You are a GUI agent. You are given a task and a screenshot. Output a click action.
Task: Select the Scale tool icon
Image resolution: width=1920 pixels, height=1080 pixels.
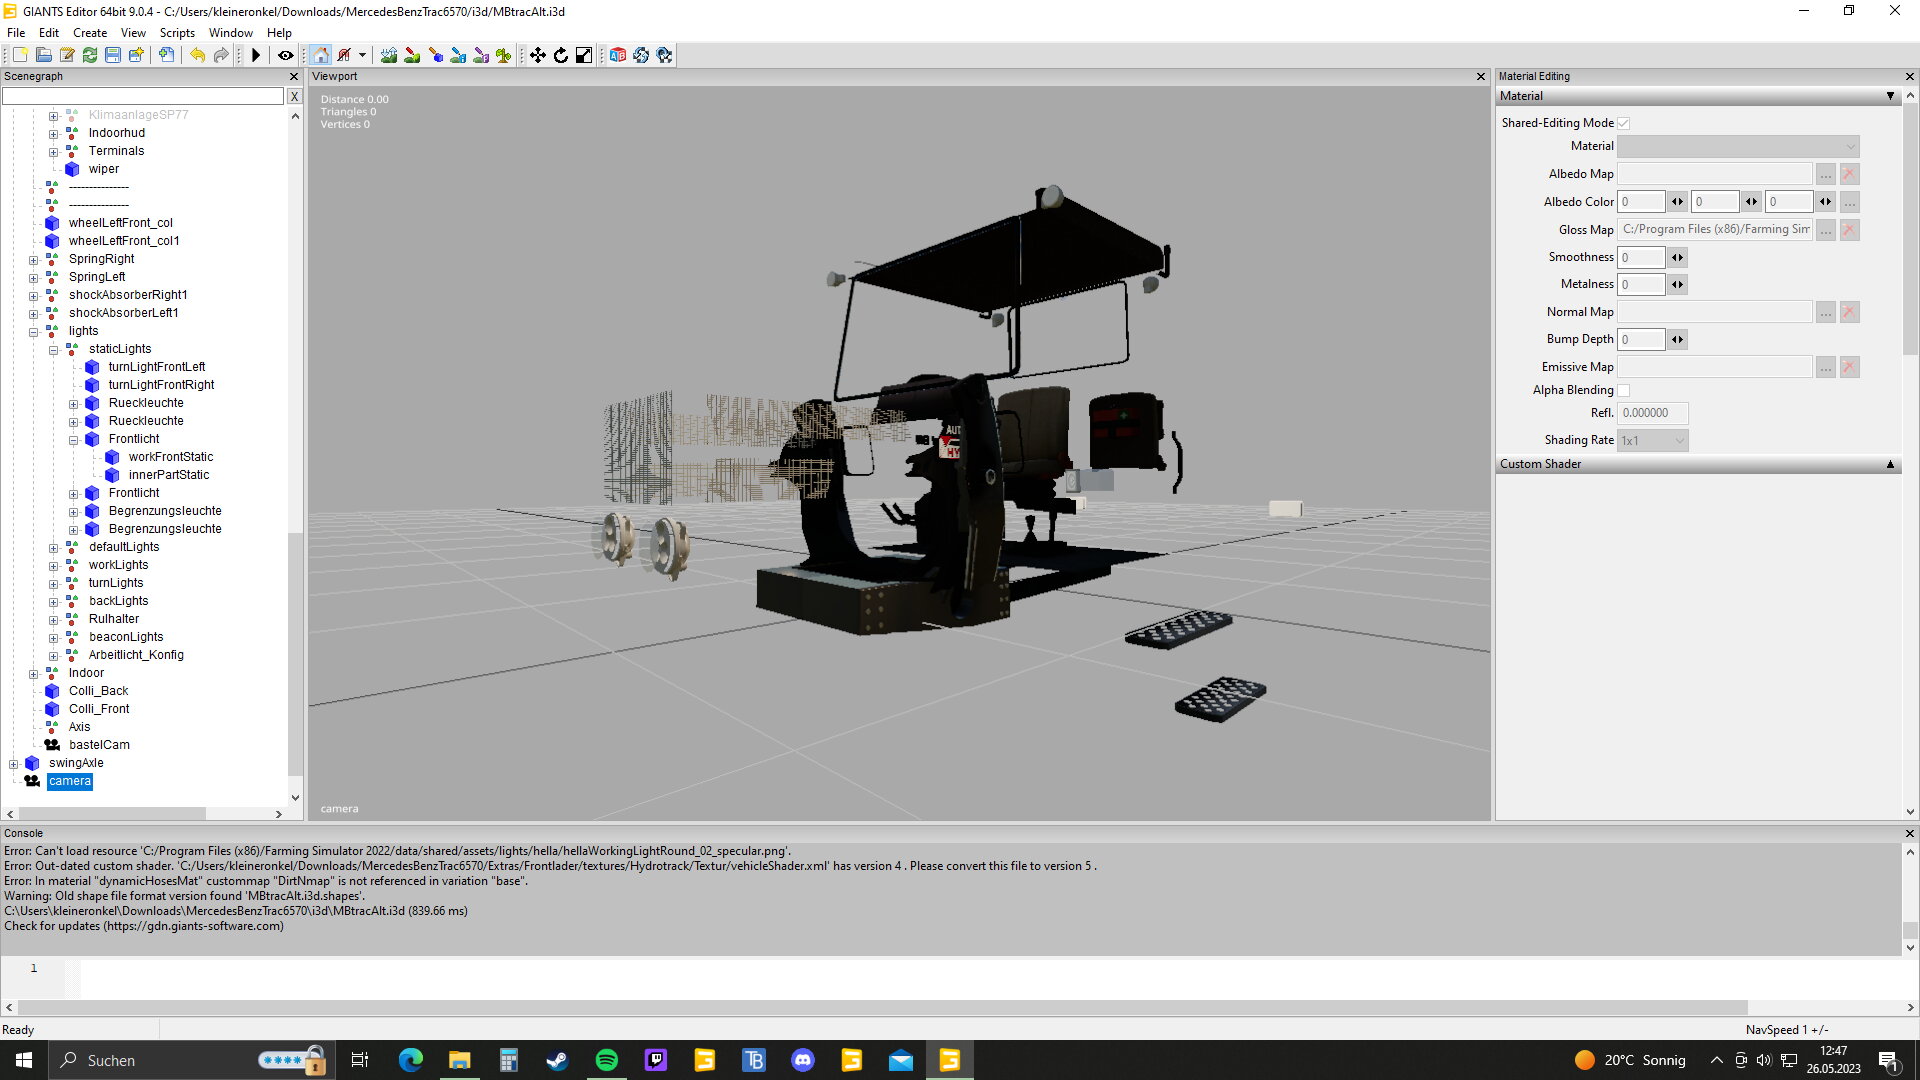[584, 55]
